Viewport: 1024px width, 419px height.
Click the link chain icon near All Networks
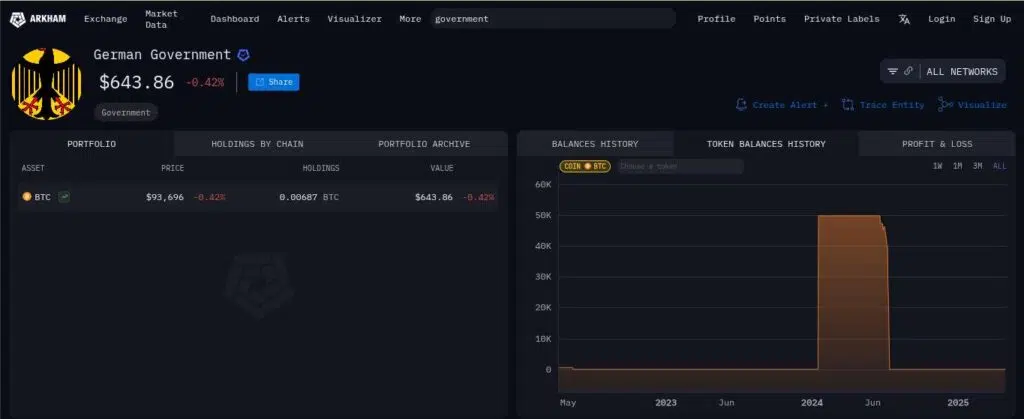point(908,72)
